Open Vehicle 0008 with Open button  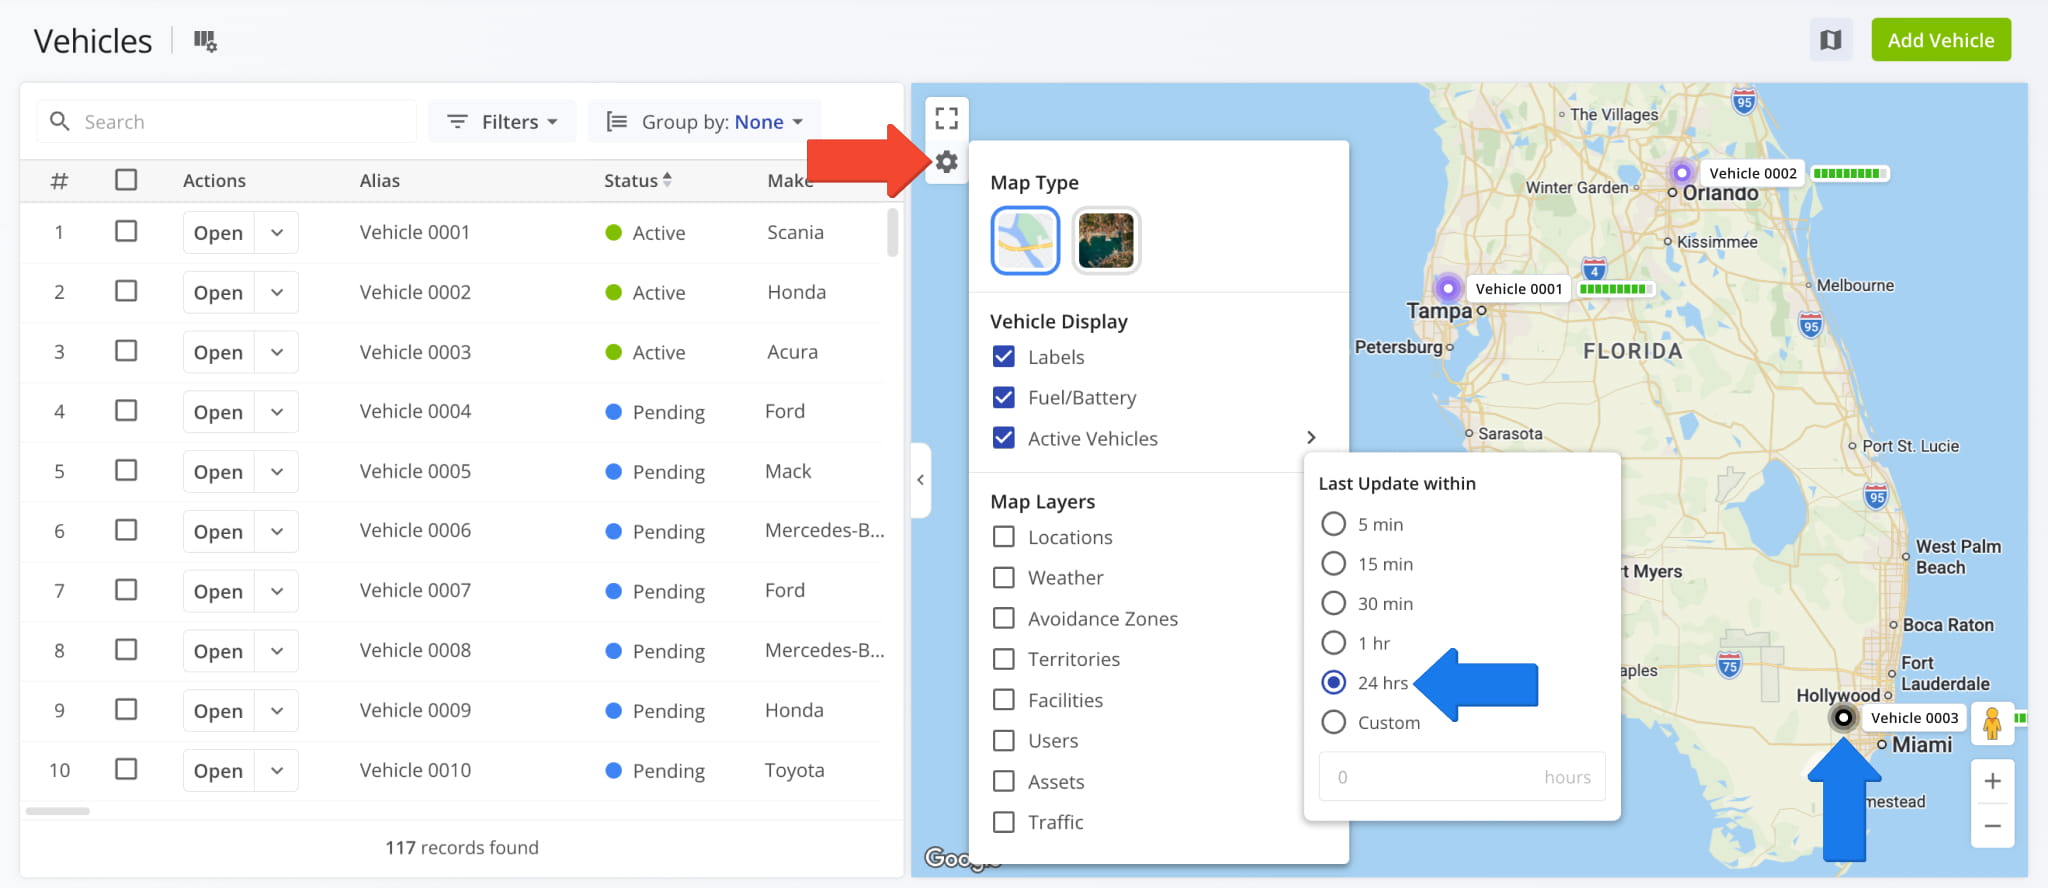coord(218,651)
